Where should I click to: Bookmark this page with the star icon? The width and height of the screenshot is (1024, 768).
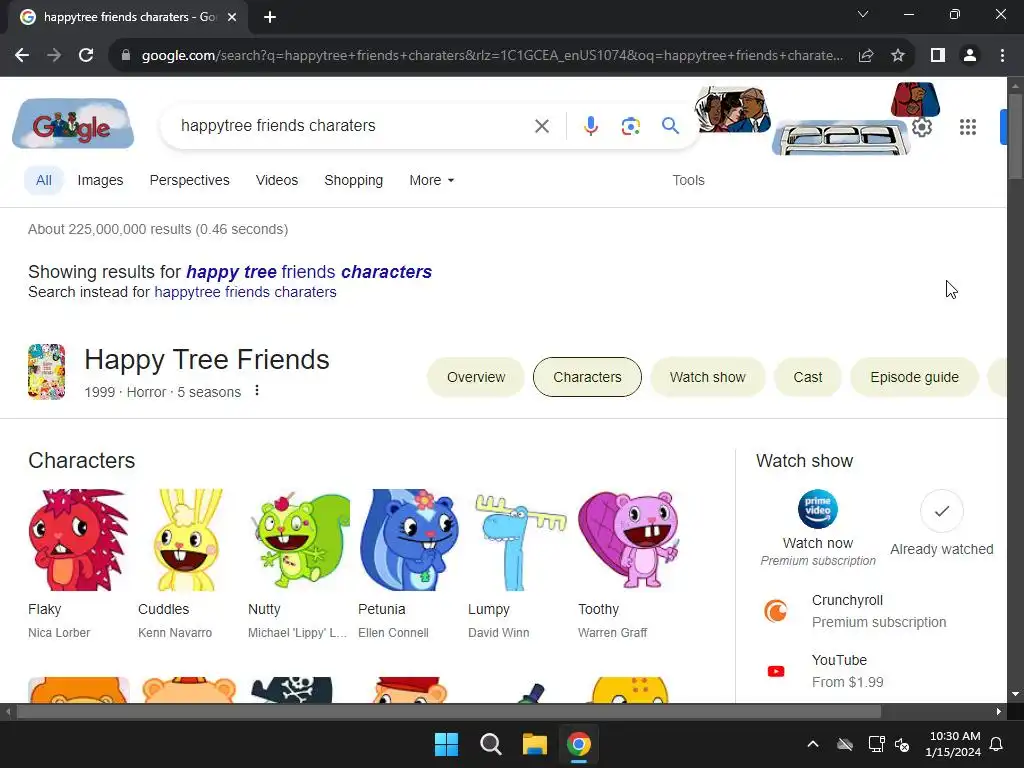click(898, 56)
